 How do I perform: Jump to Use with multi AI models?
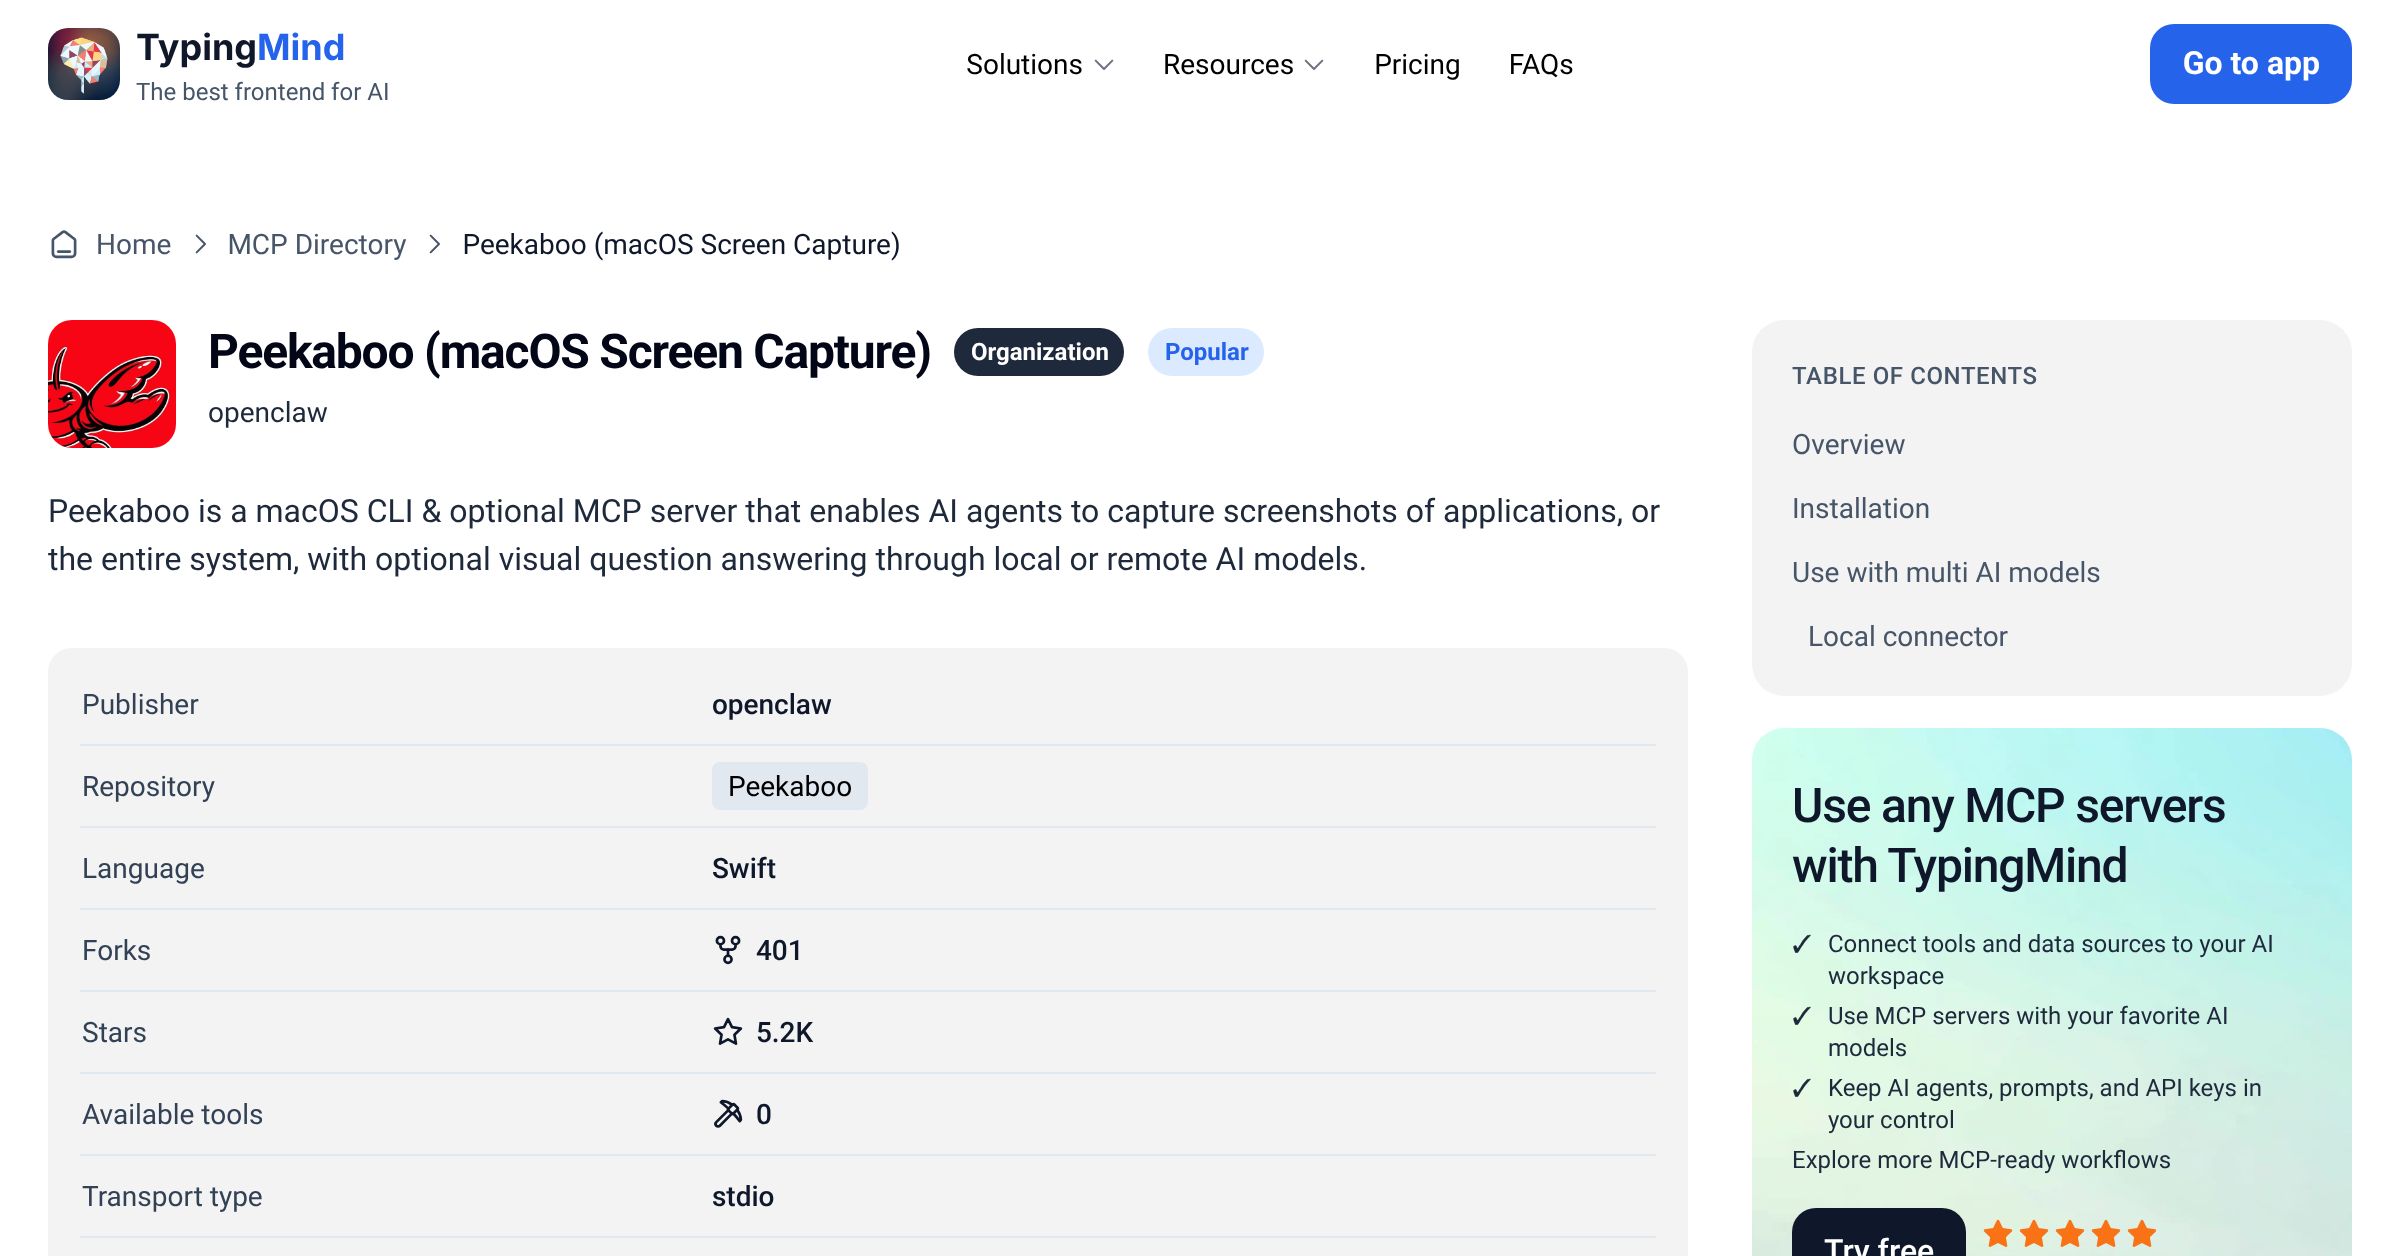[1946, 572]
